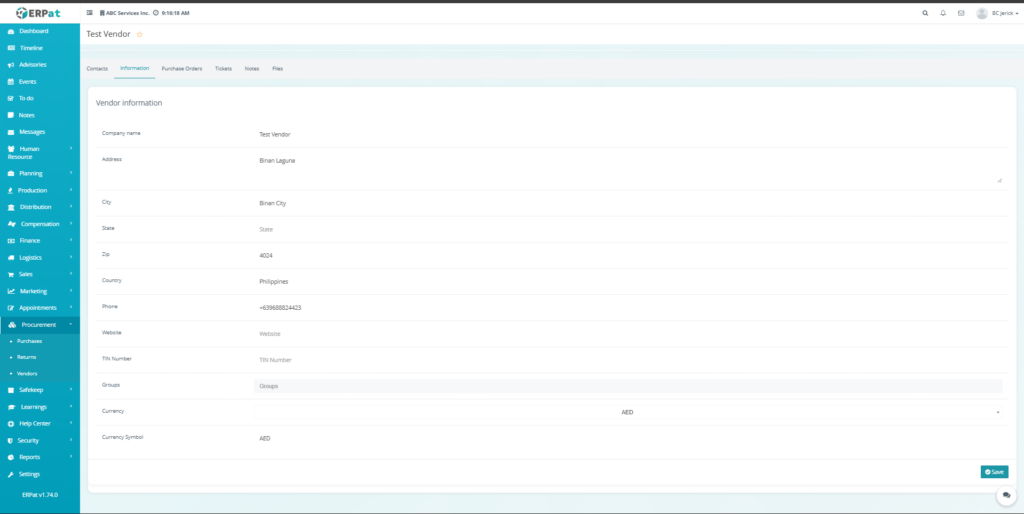Click the Country field with Philippines
1024x514 pixels.
[x=628, y=281]
